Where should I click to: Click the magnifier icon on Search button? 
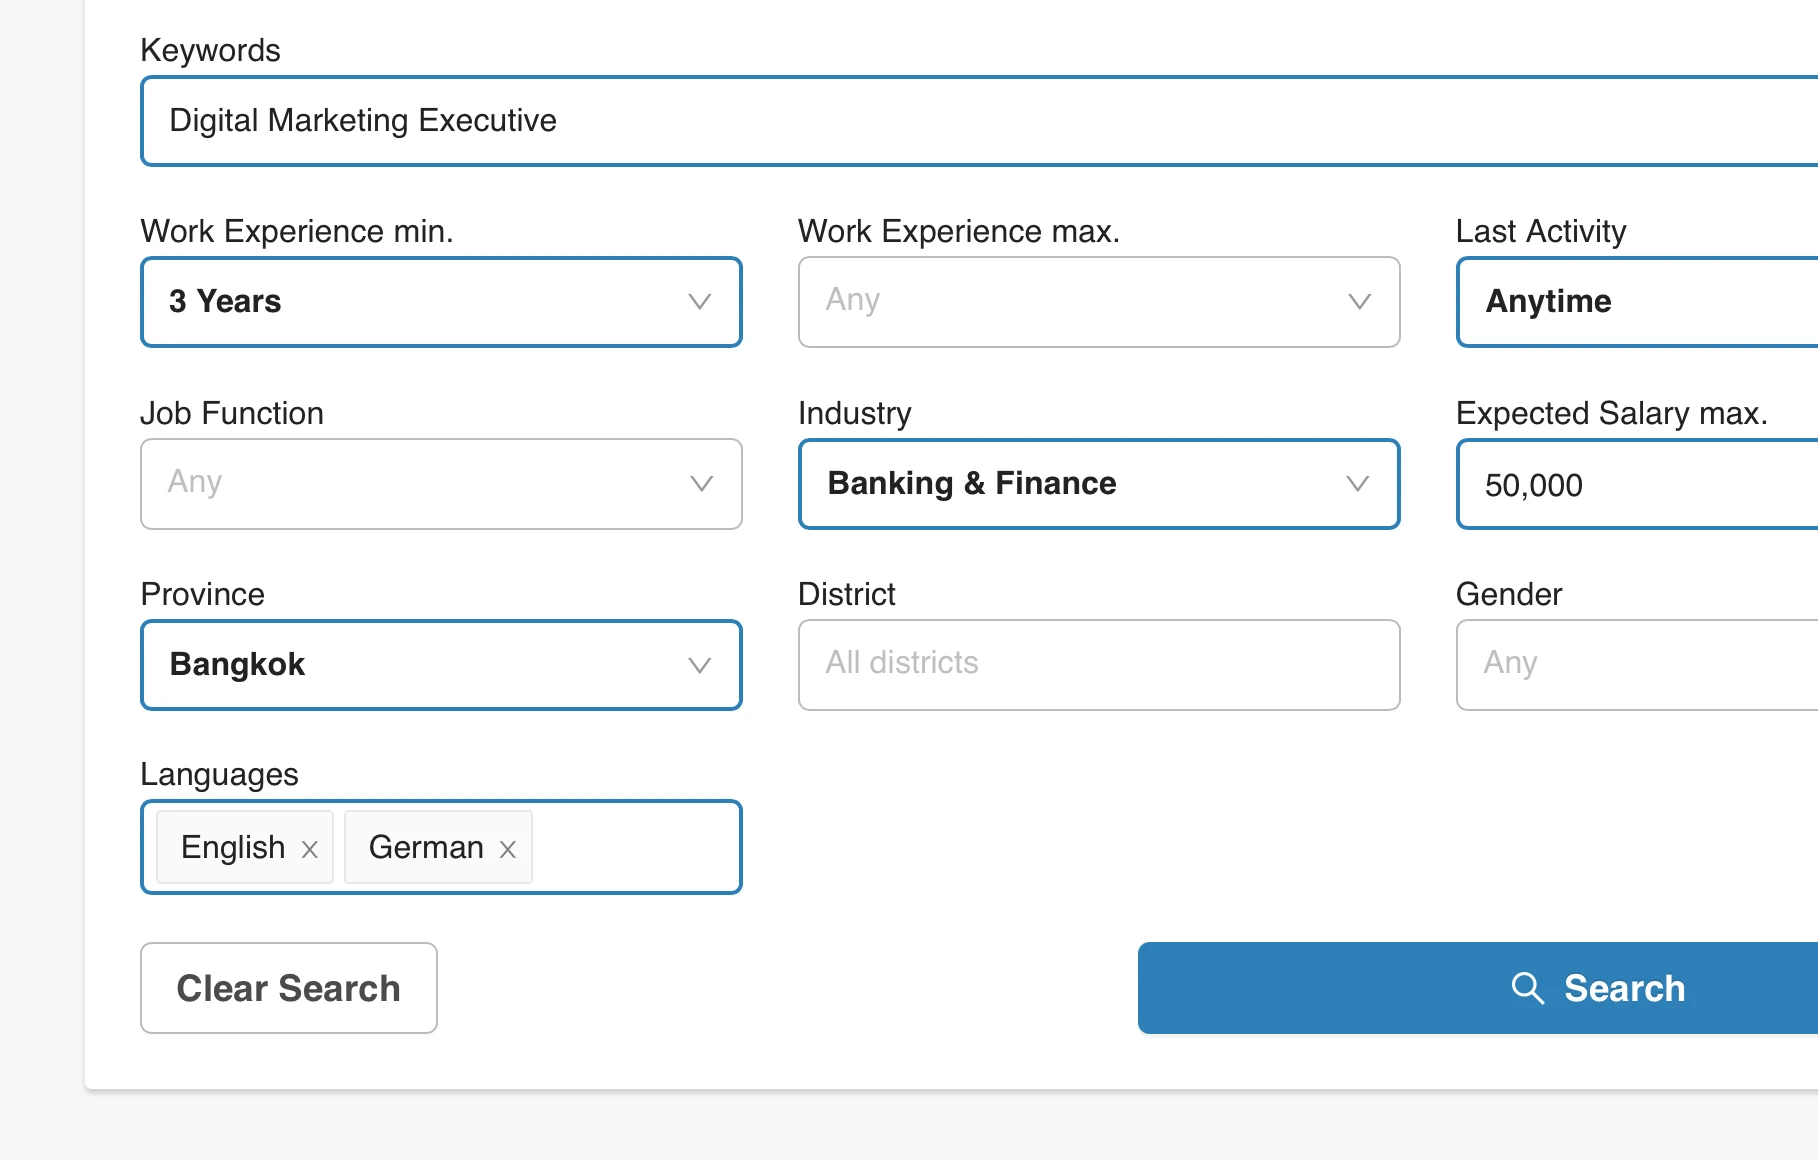coord(1527,988)
